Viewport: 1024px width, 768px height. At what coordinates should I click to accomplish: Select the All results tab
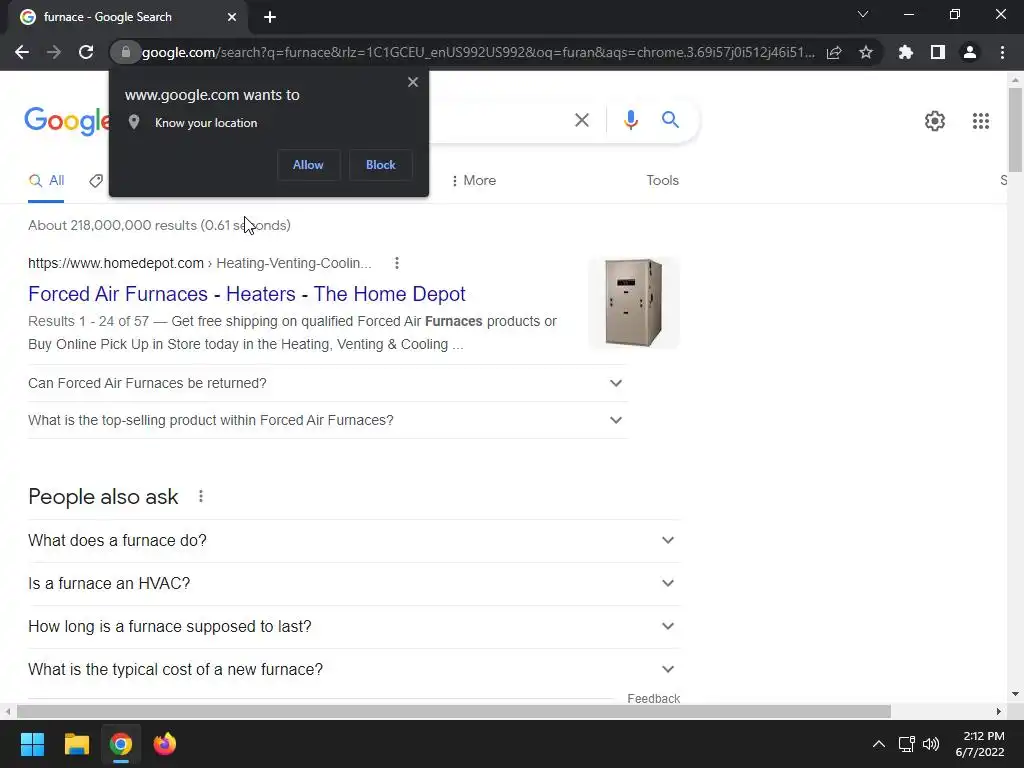point(46,181)
